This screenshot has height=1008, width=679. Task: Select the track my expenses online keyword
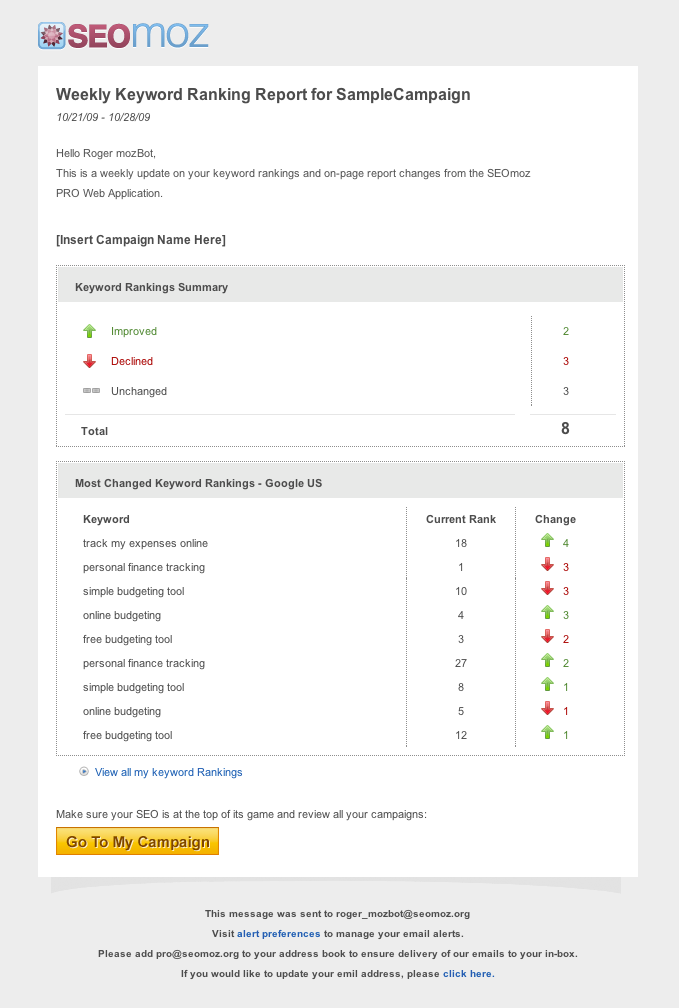click(x=145, y=543)
